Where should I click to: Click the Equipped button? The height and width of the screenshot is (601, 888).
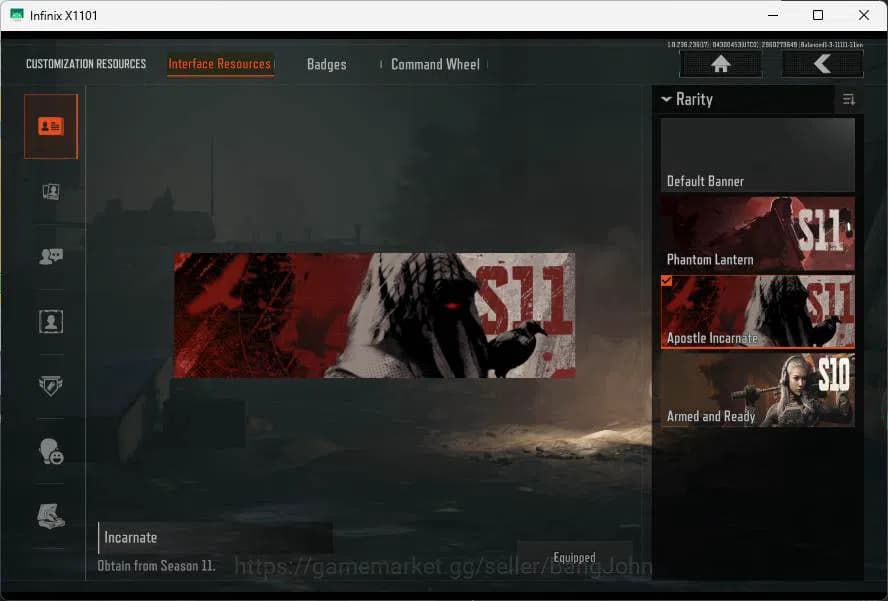point(574,558)
